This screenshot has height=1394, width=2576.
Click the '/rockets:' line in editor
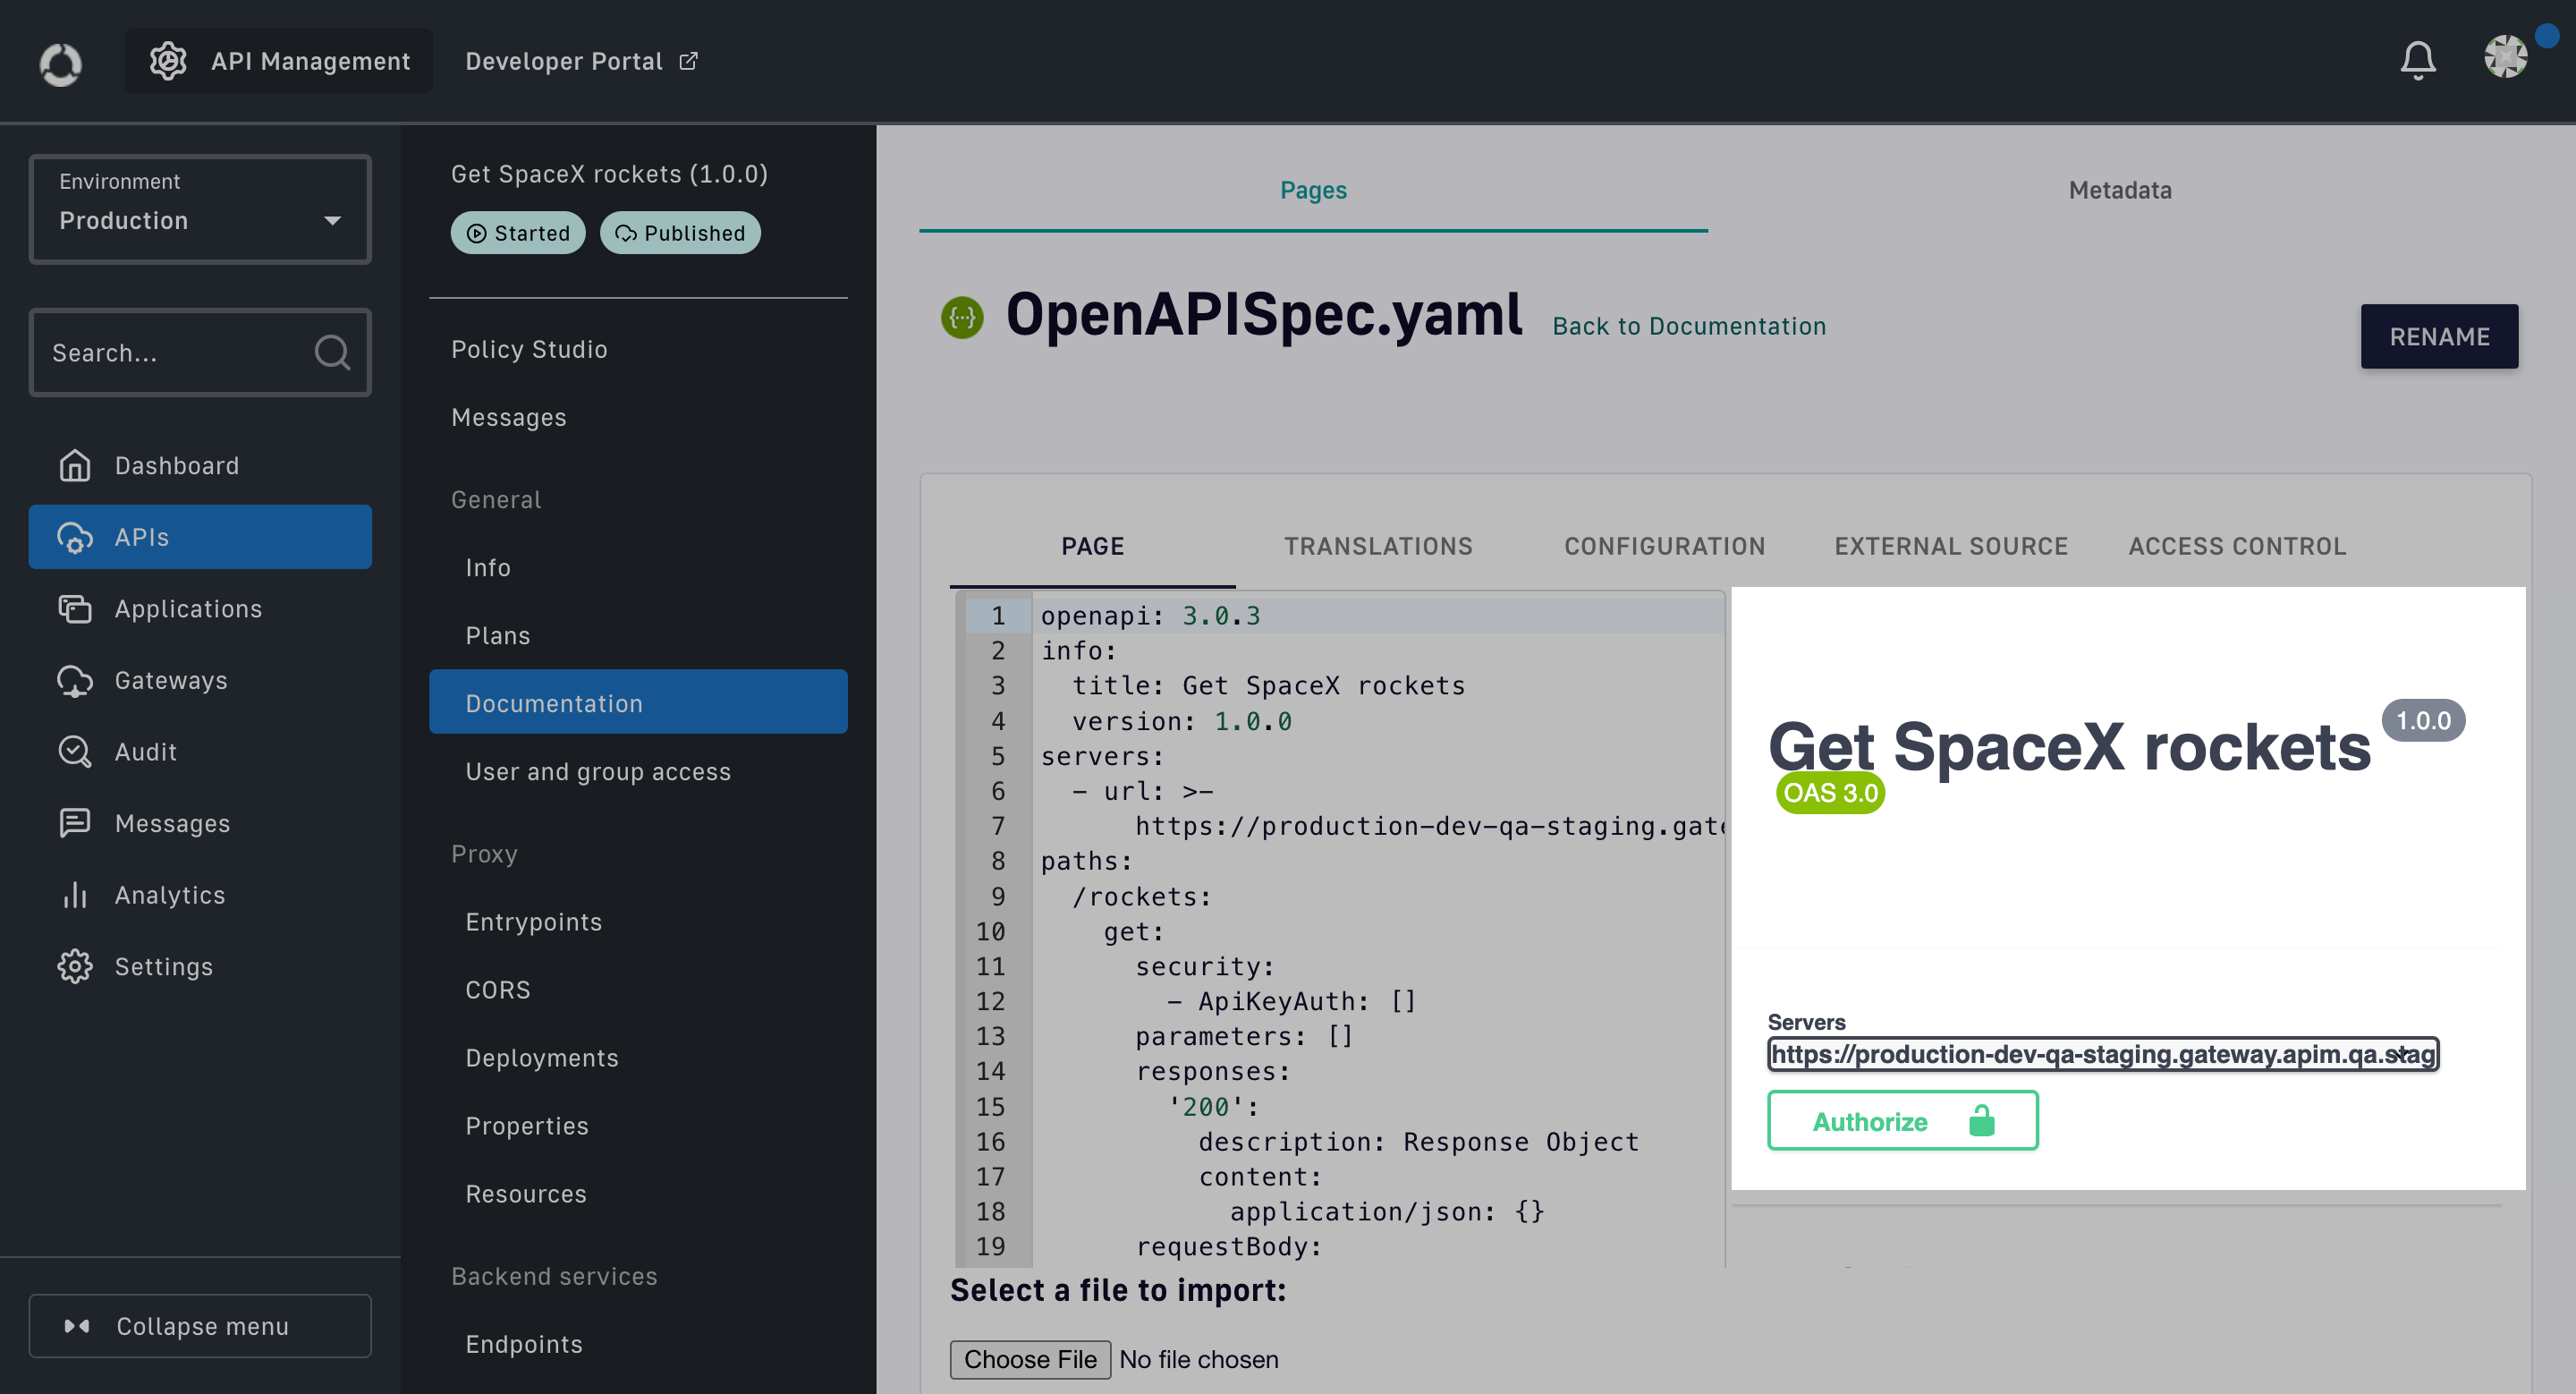[x=1141, y=896]
